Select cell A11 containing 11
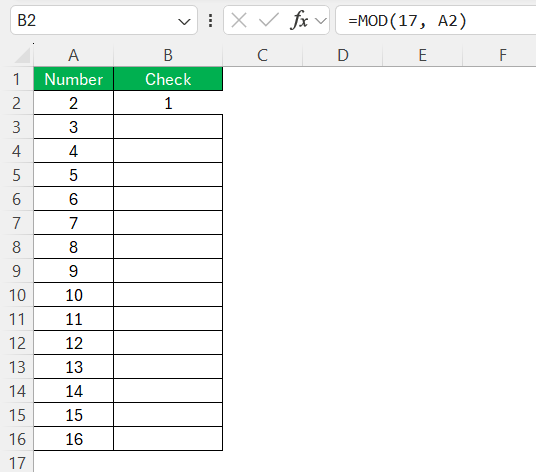The height and width of the screenshot is (472, 536). click(73, 319)
